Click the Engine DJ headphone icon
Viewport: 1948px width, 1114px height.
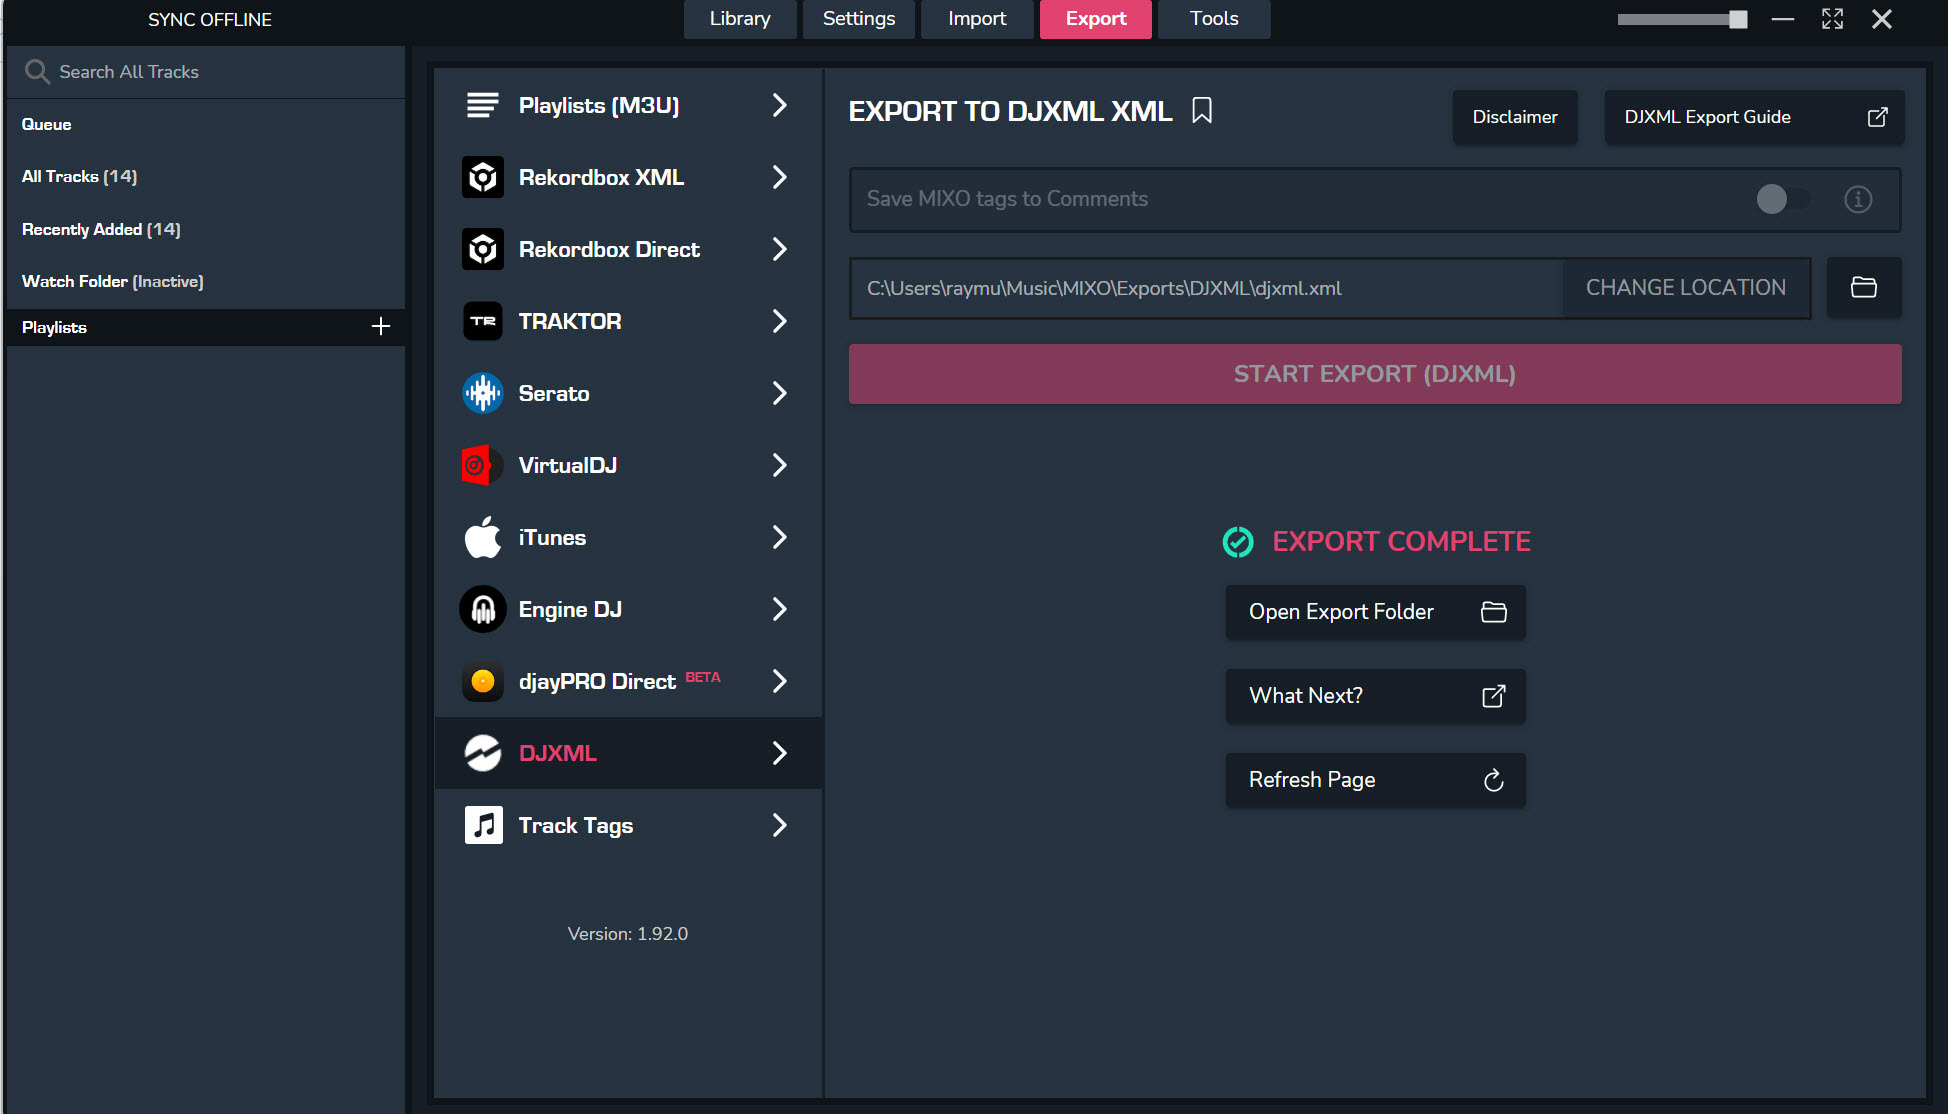(x=483, y=609)
